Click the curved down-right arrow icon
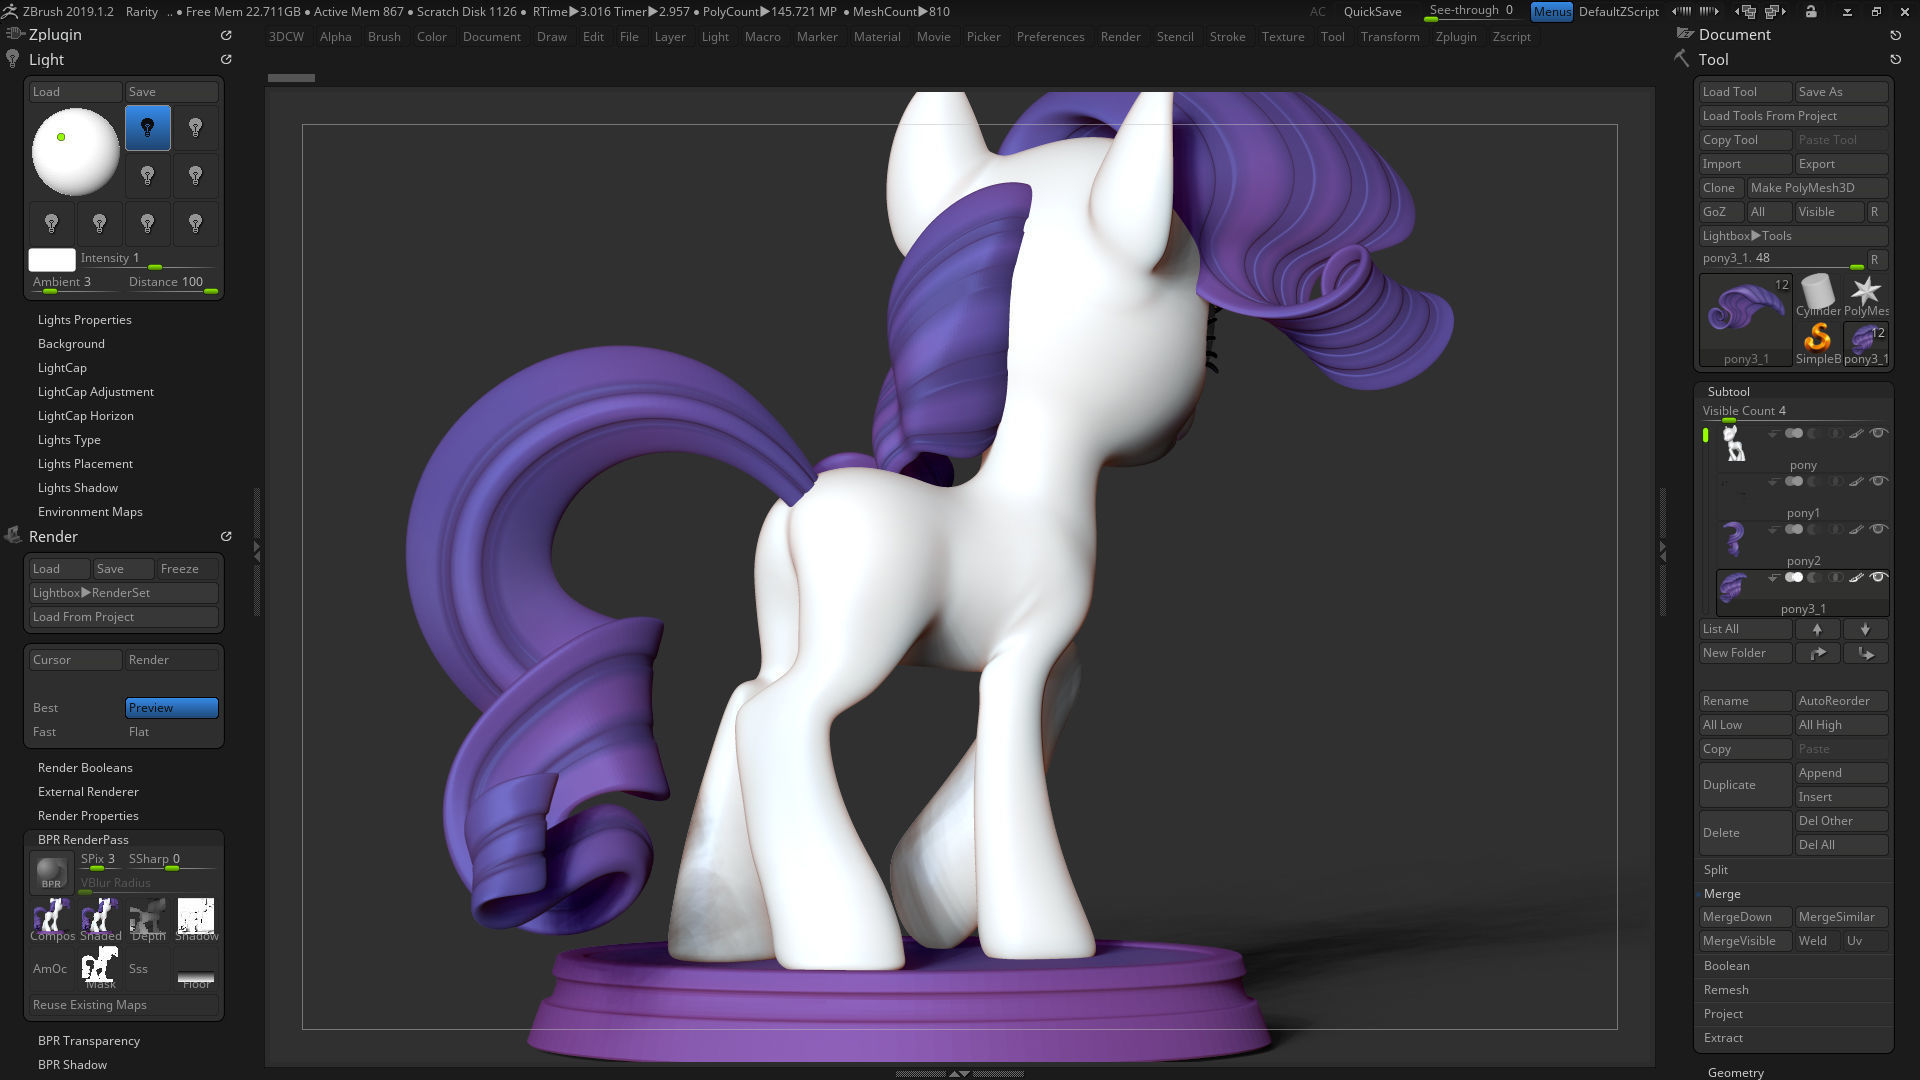 tap(1865, 653)
